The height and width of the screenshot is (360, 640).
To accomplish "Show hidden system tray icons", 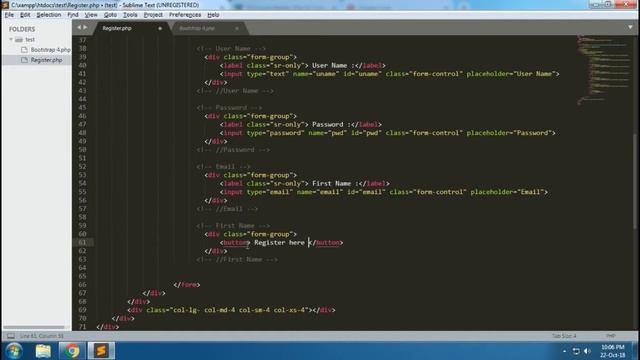I will click(564, 351).
